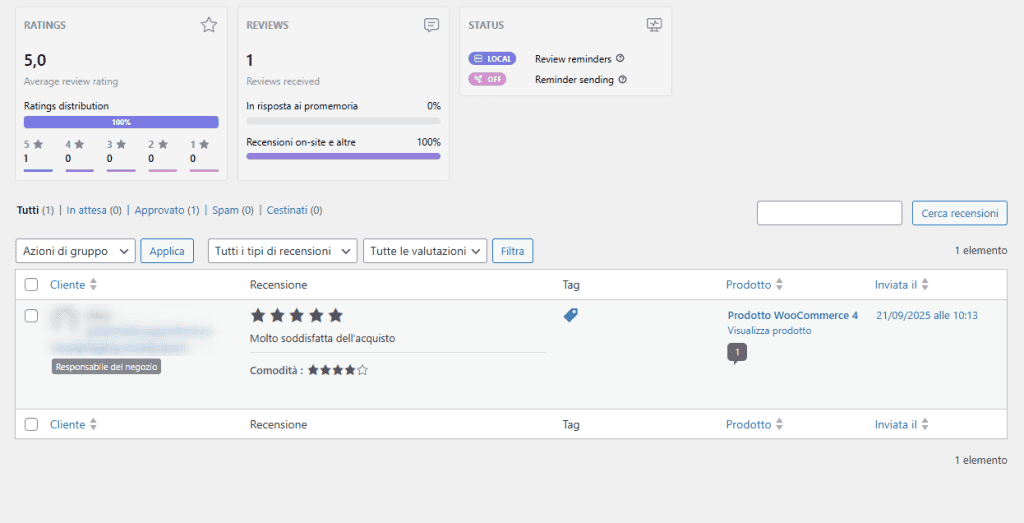This screenshot has width=1024, height=523.
Task: Click the Average review rating label
Action: tap(71, 82)
